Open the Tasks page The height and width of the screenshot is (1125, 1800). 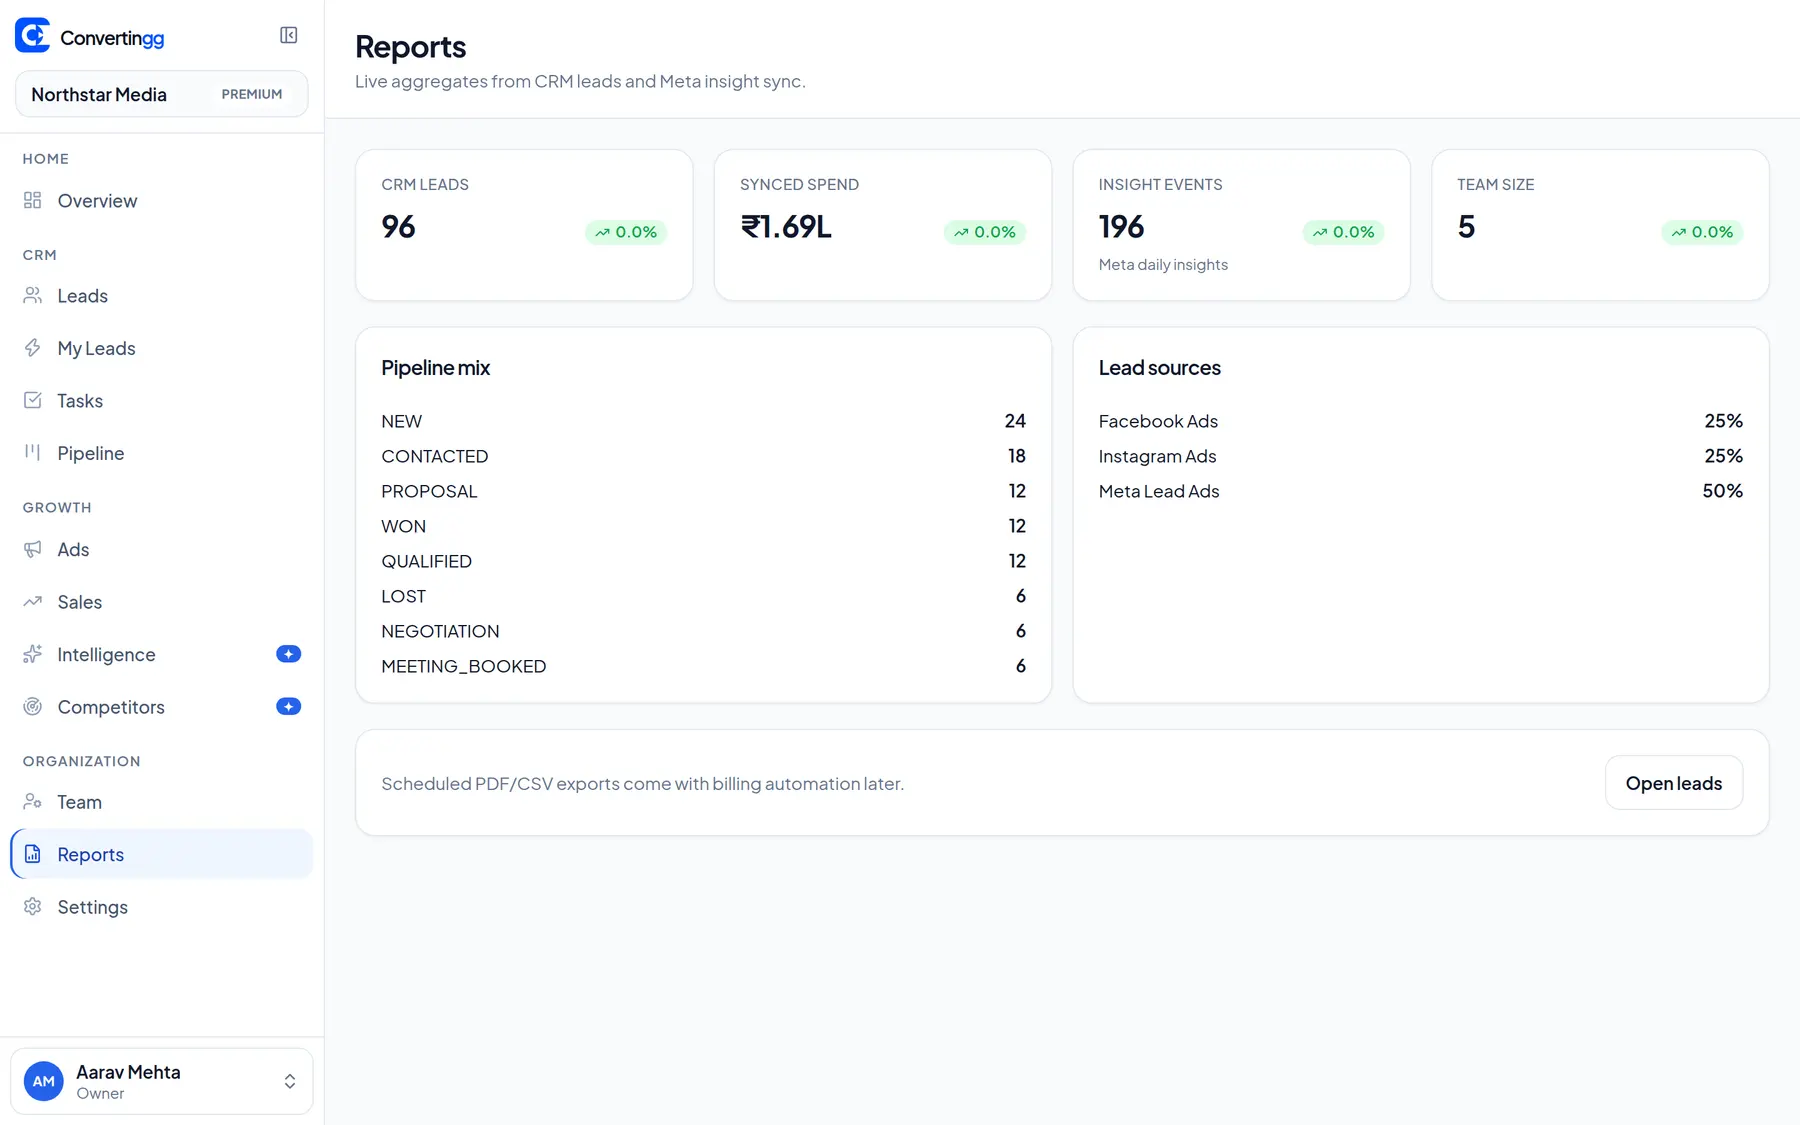pyautogui.click(x=162, y=400)
